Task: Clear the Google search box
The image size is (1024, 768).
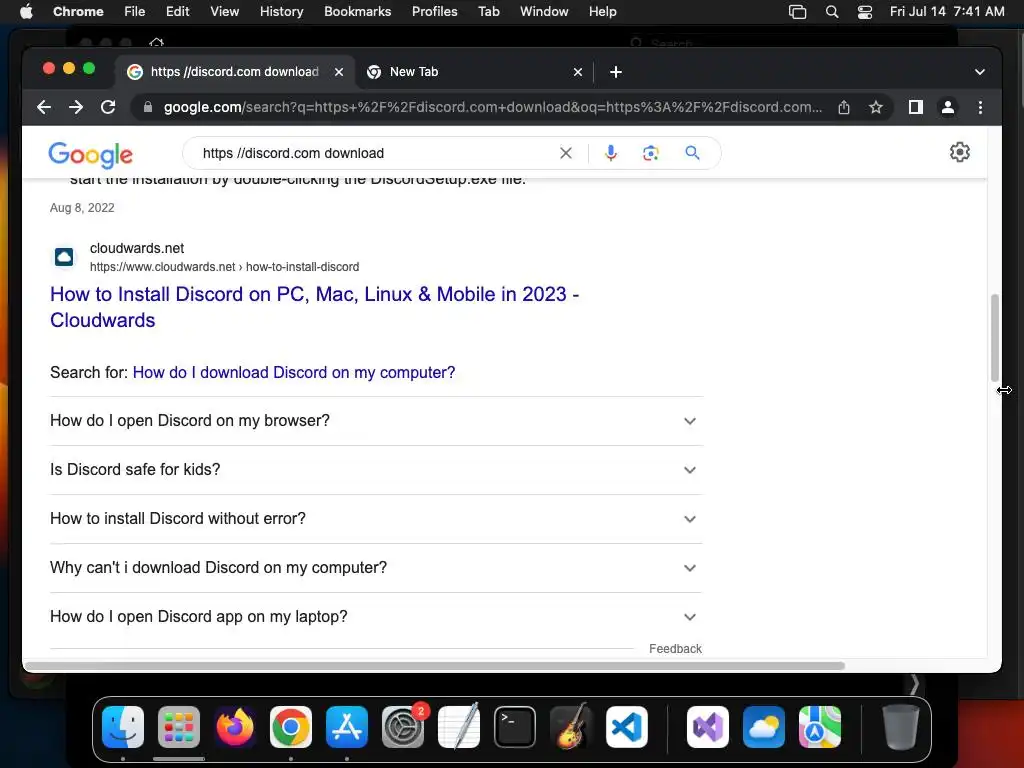Action: (566, 153)
